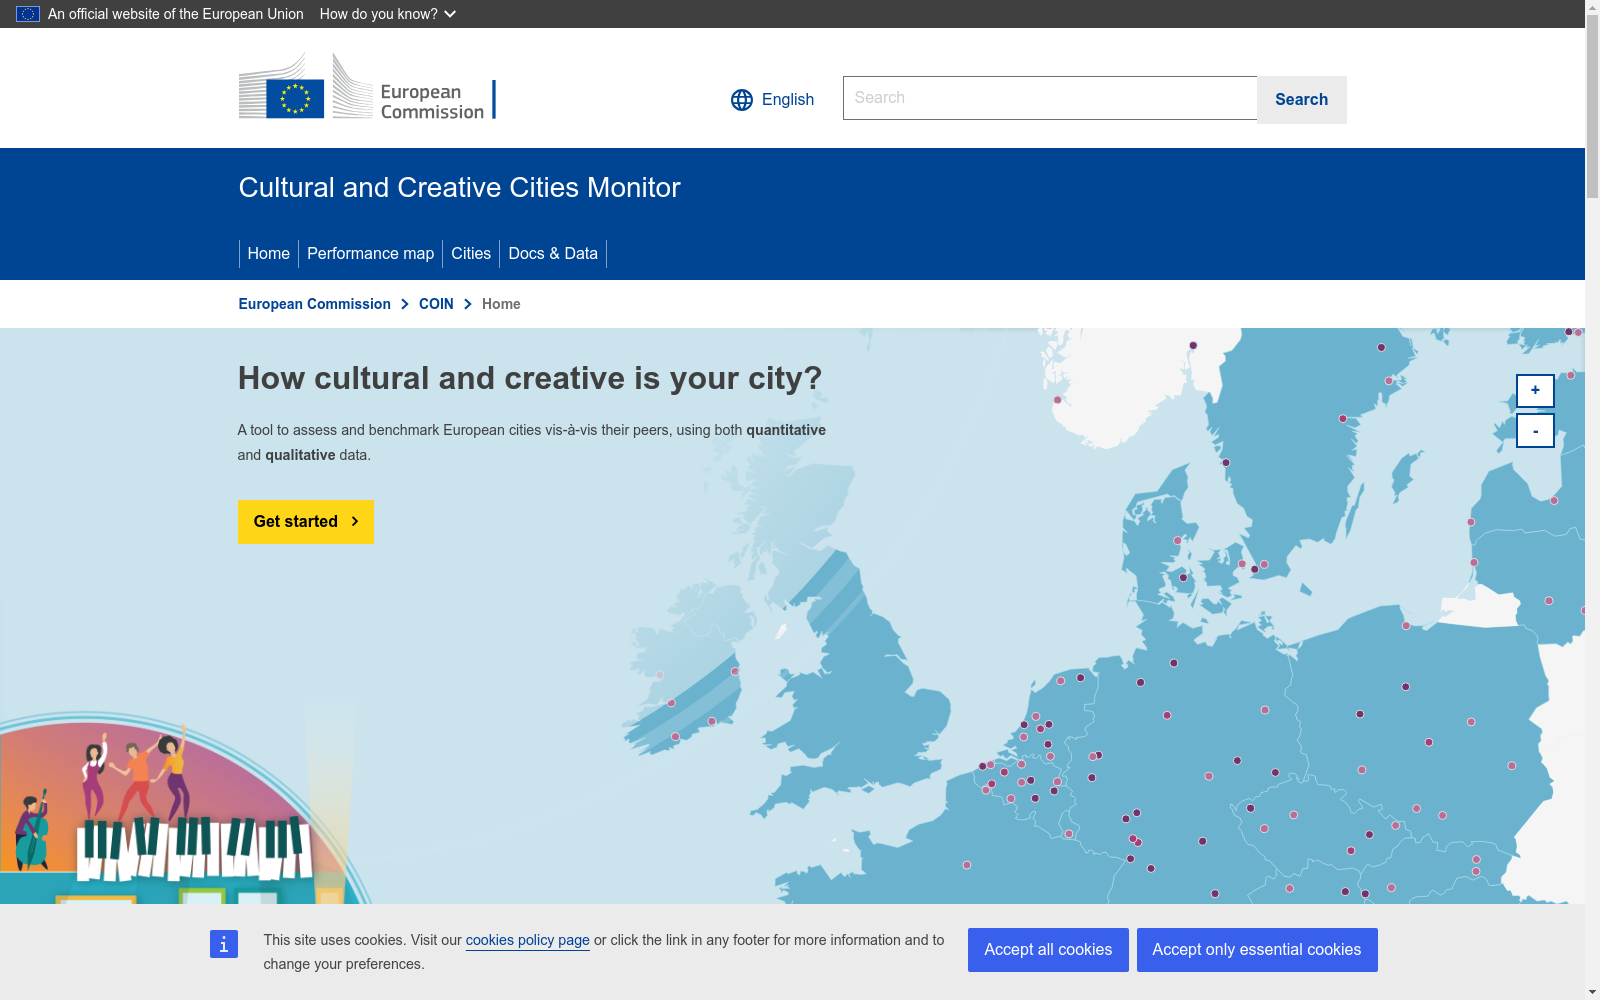This screenshot has height=1000, width=1600.
Task: Accept only essential cookies
Action: pos(1257,950)
